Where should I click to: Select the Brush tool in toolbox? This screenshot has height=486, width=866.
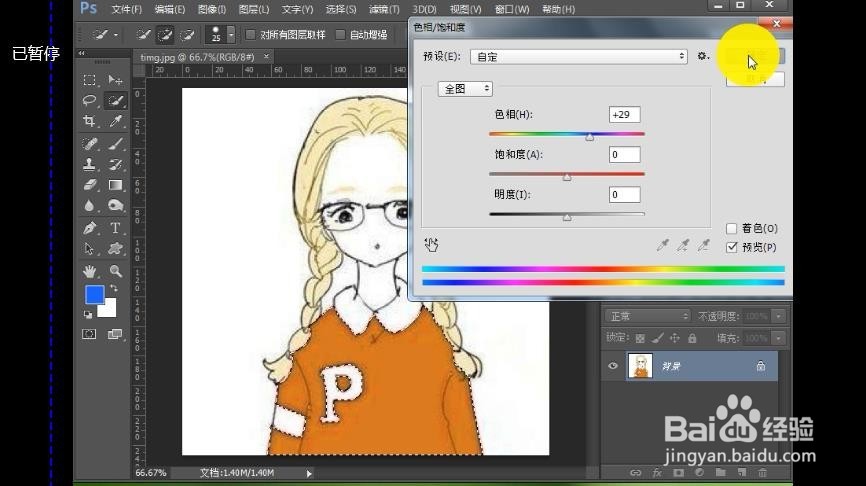click(115, 144)
